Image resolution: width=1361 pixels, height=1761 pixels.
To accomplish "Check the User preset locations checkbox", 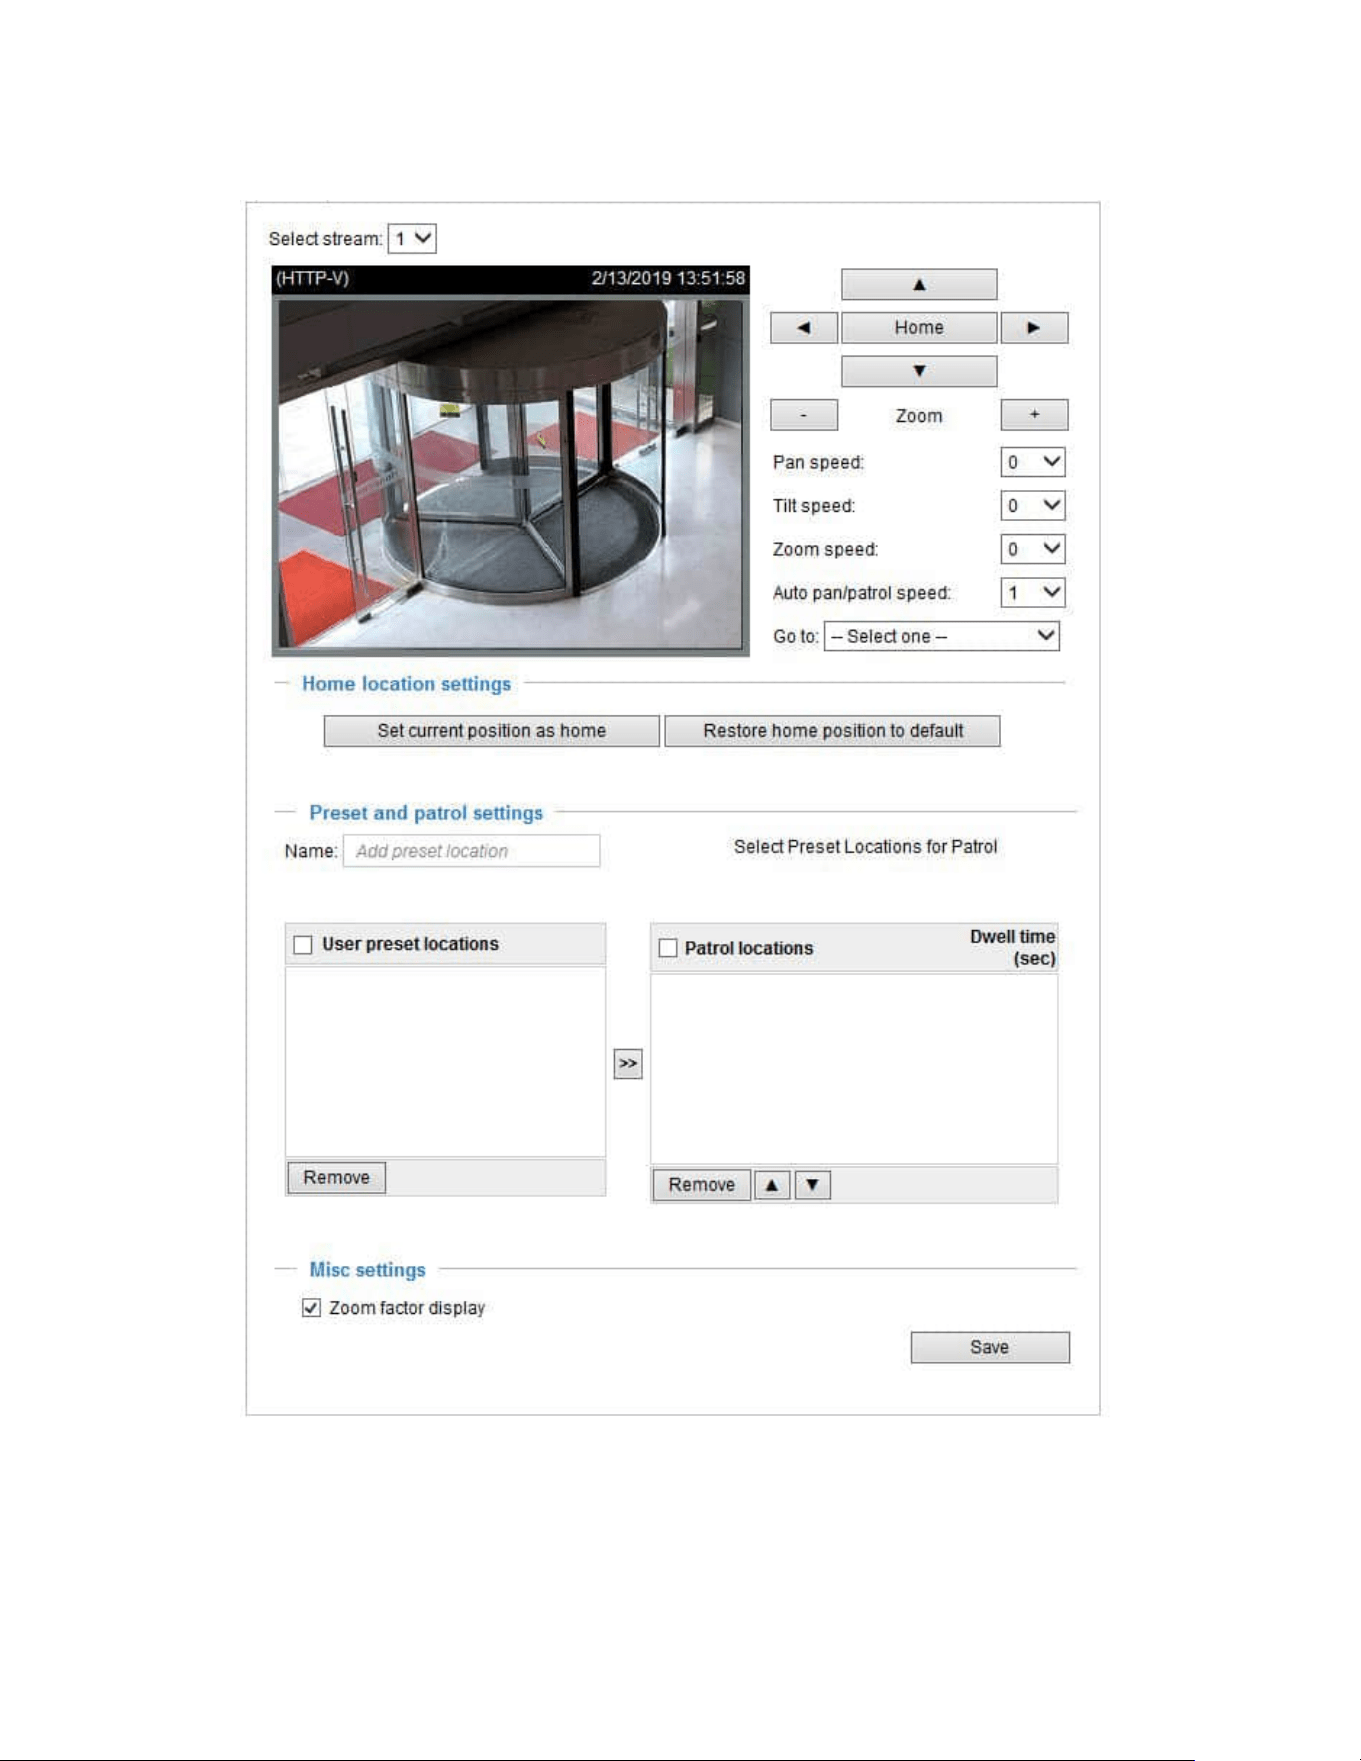I will 303,945.
